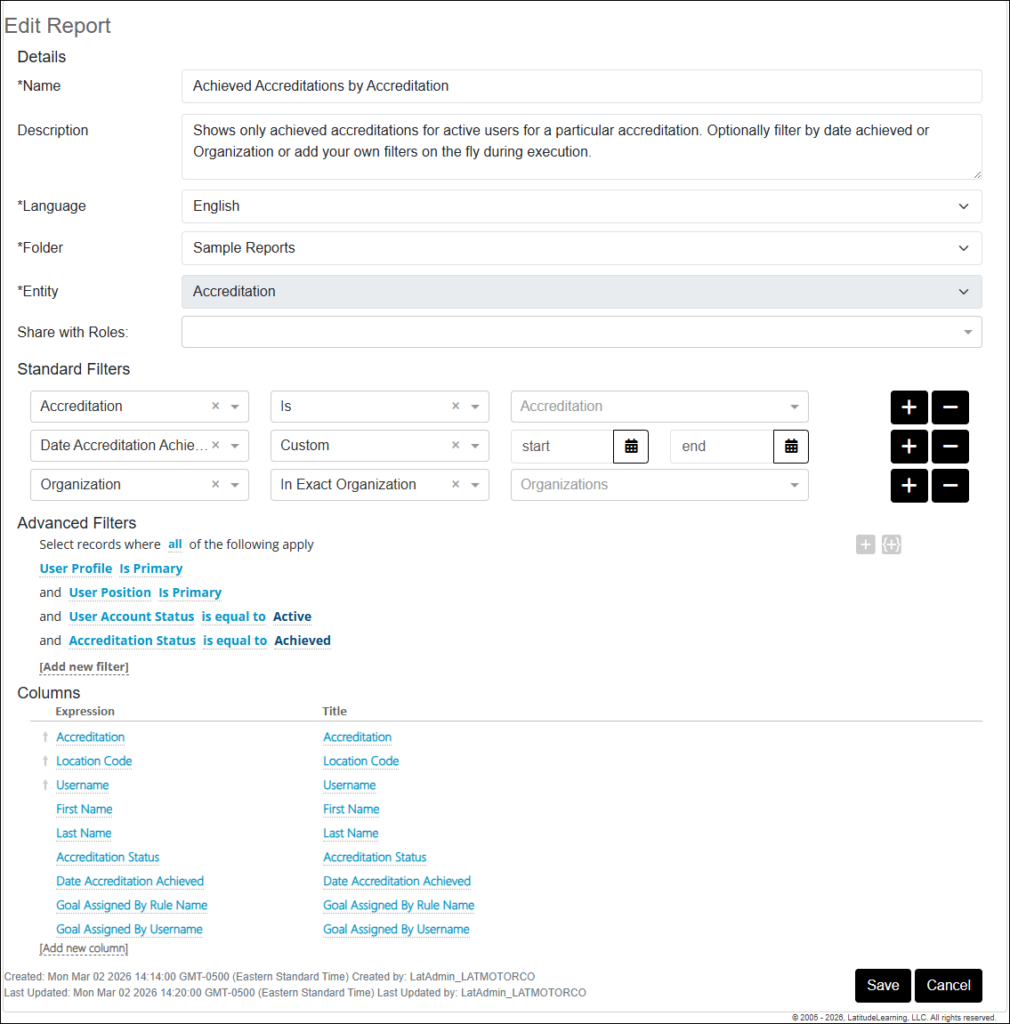Remove the Date Accreditation Achieved filter row

pos(950,446)
